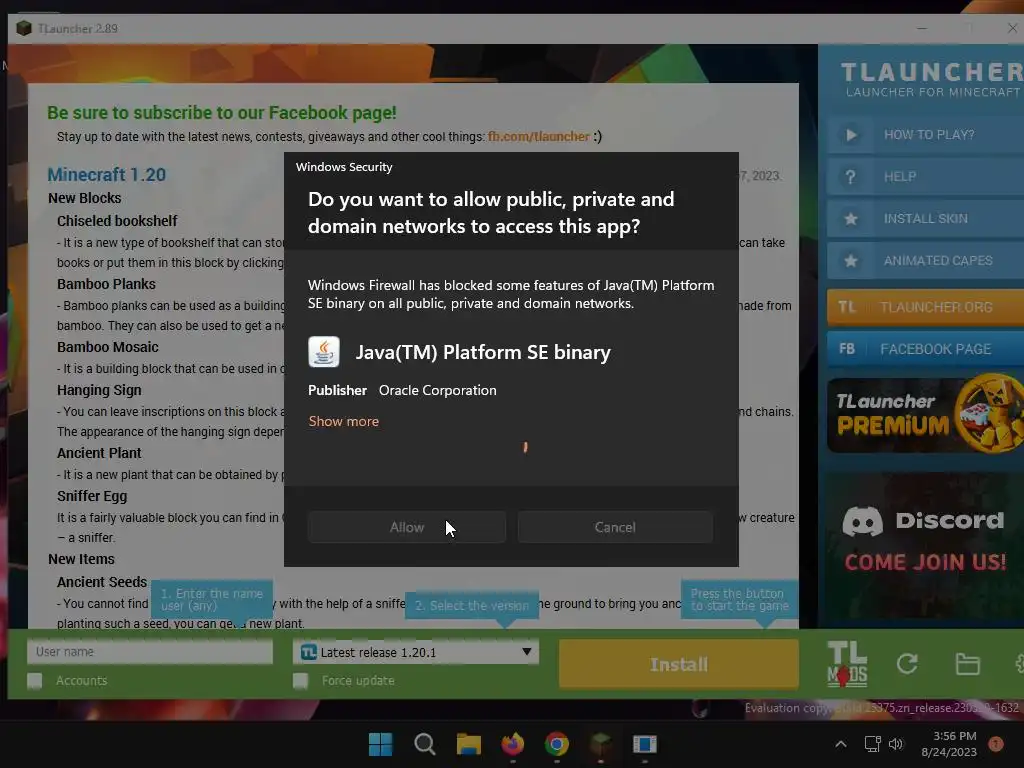Open volume speaker tray icon
The height and width of the screenshot is (768, 1024).
click(896, 744)
